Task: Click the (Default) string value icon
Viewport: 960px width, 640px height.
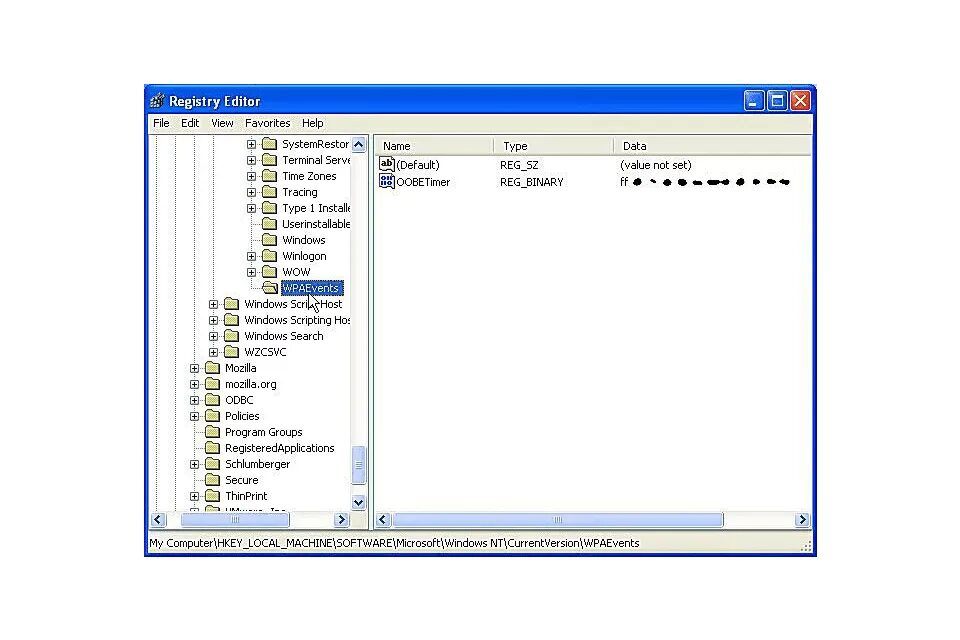Action: pyautogui.click(x=386, y=164)
